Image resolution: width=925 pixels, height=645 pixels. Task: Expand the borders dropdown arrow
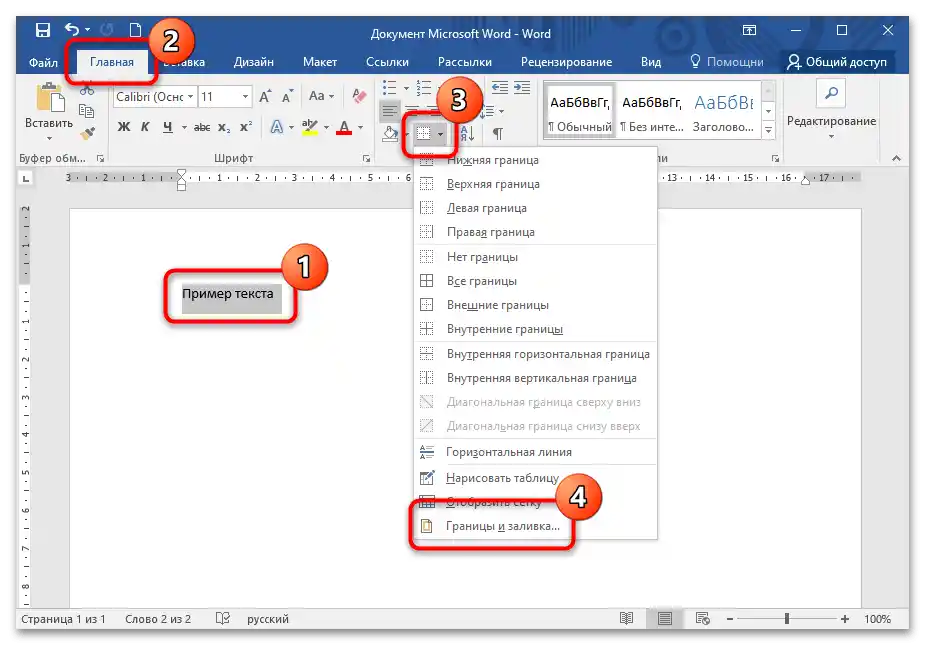pyautogui.click(x=441, y=134)
